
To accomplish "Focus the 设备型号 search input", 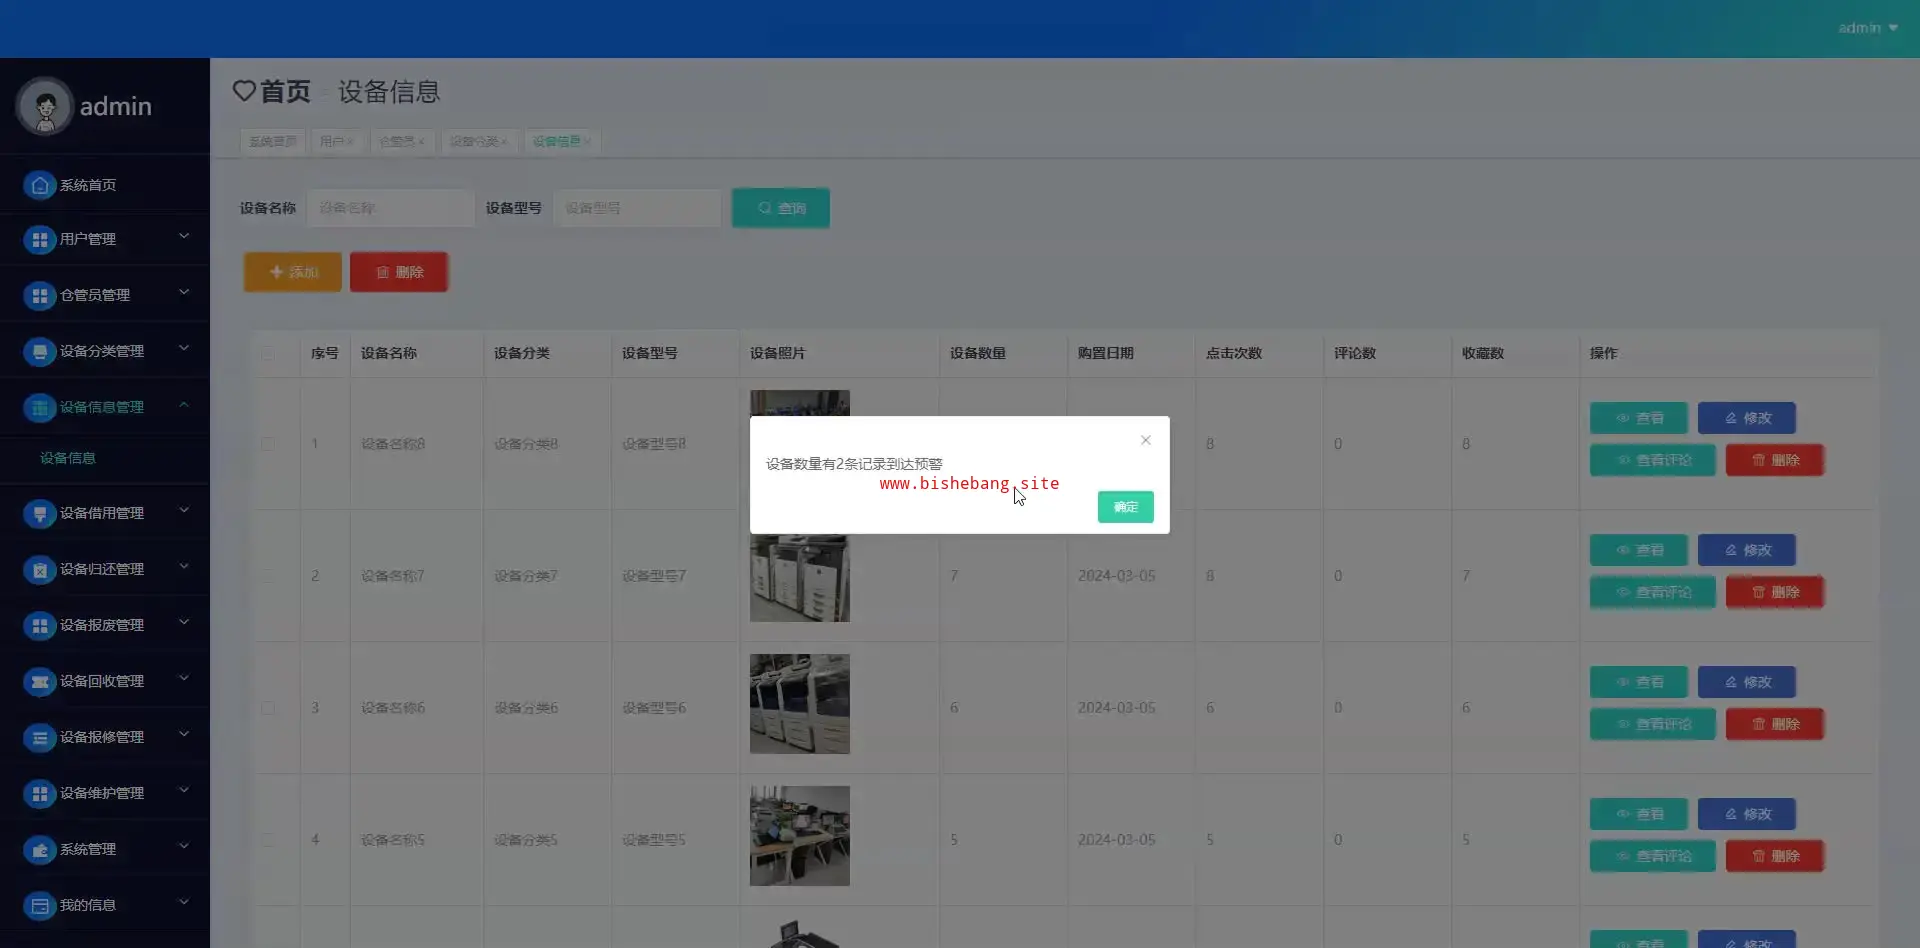I will (x=637, y=208).
